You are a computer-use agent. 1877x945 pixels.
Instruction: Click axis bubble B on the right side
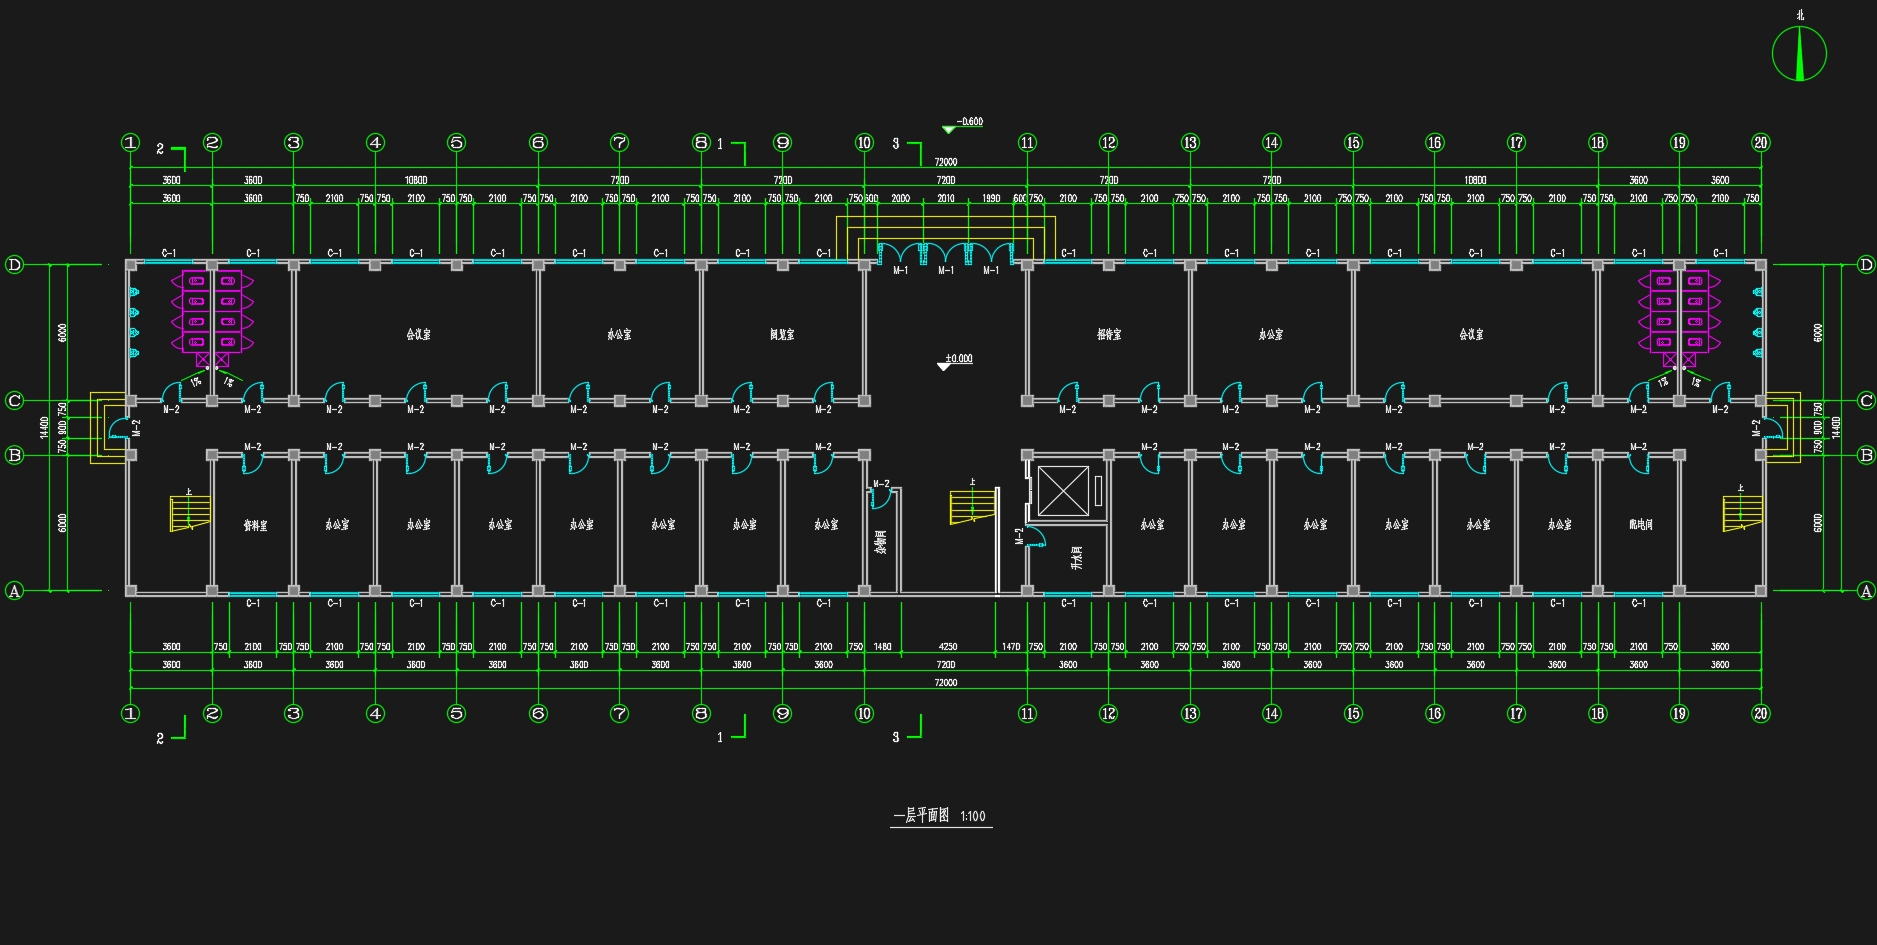pos(1866,455)
